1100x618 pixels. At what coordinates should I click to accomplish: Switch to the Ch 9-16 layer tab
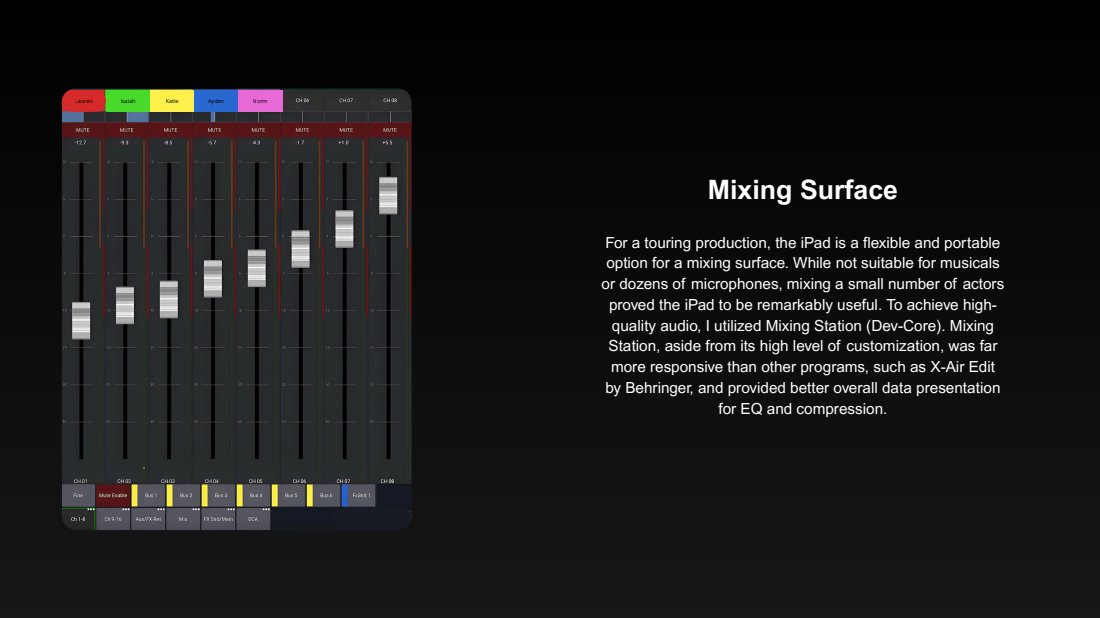113,520
